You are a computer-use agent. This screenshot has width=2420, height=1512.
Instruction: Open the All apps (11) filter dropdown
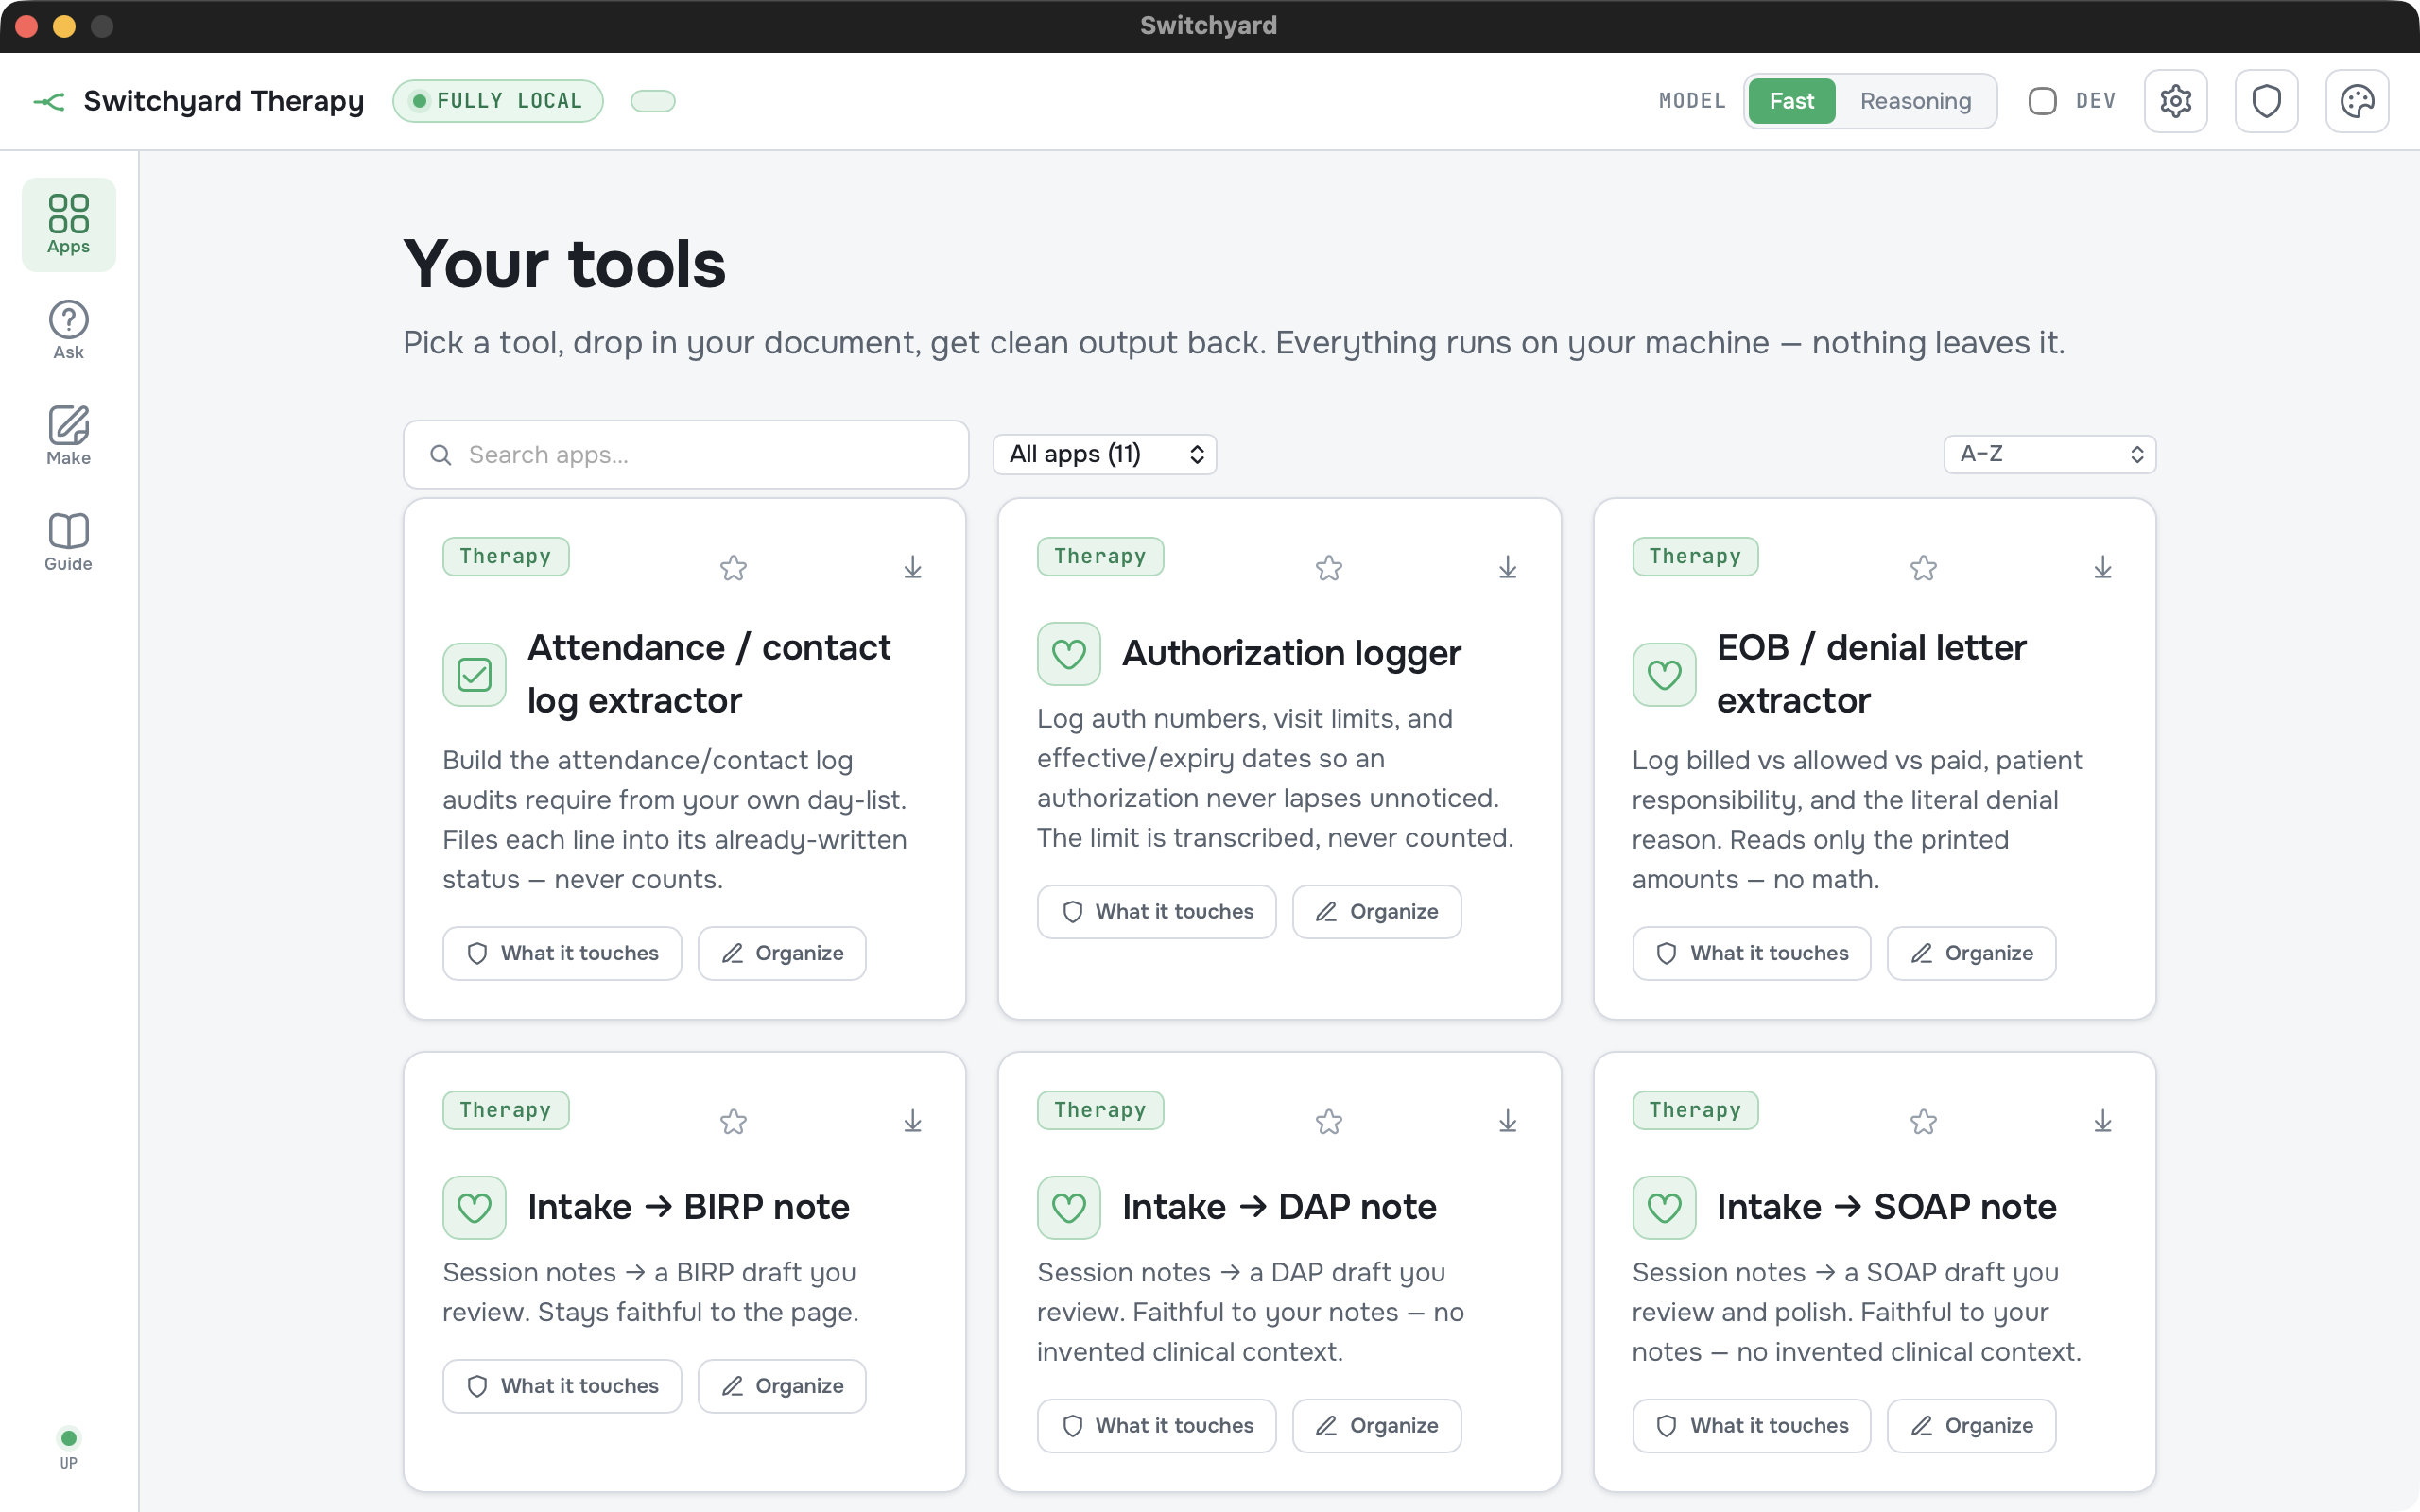[x=1104, y=454]
